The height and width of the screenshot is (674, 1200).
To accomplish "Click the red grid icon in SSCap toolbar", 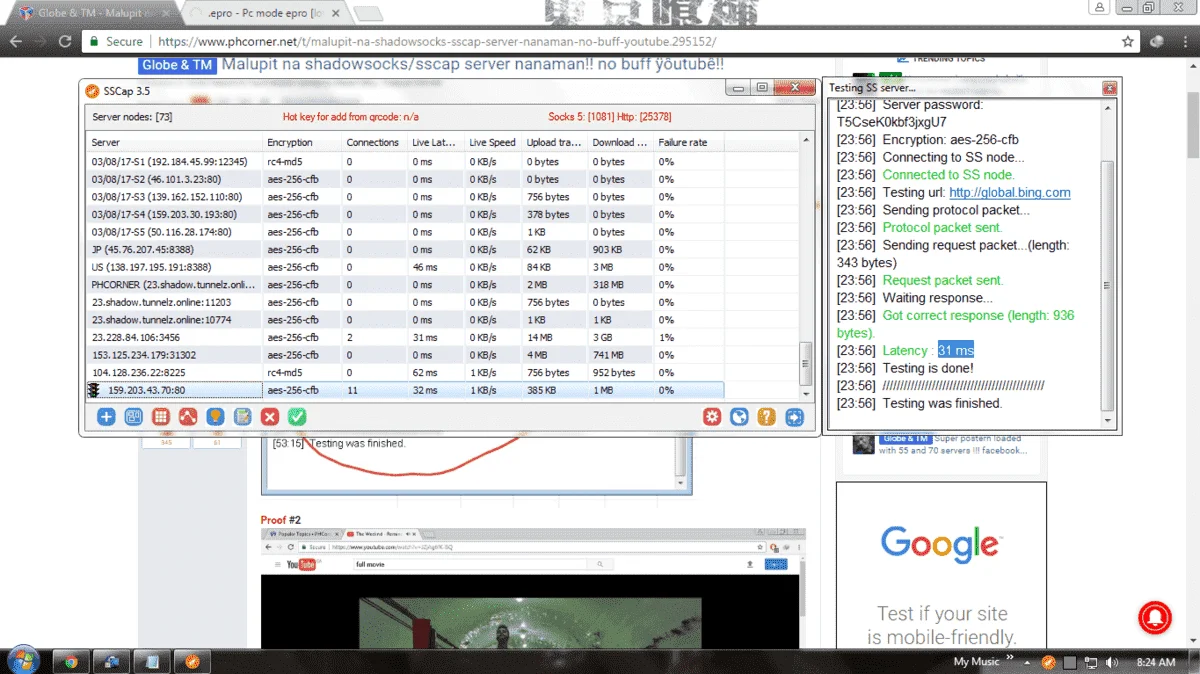I will click(x=160, y=417).
